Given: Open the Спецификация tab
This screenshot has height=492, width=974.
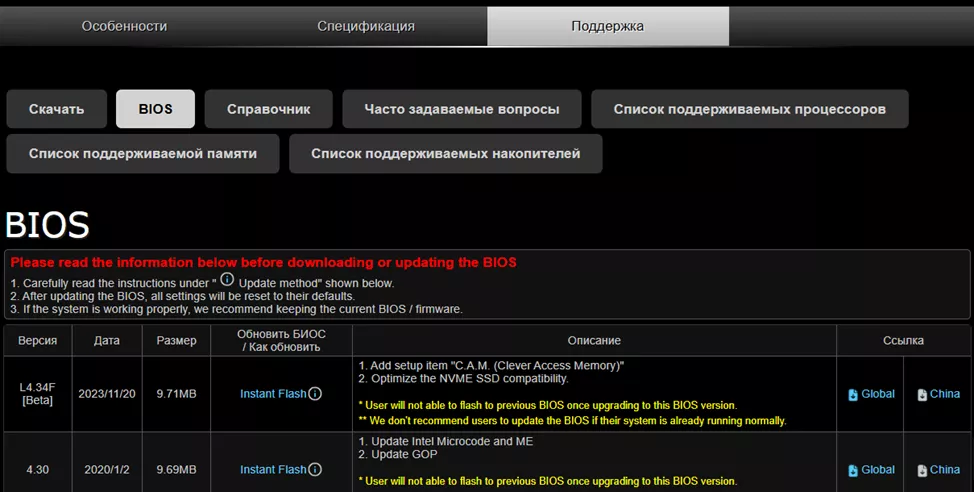Looking at the screenshot, I should (366, 26).
